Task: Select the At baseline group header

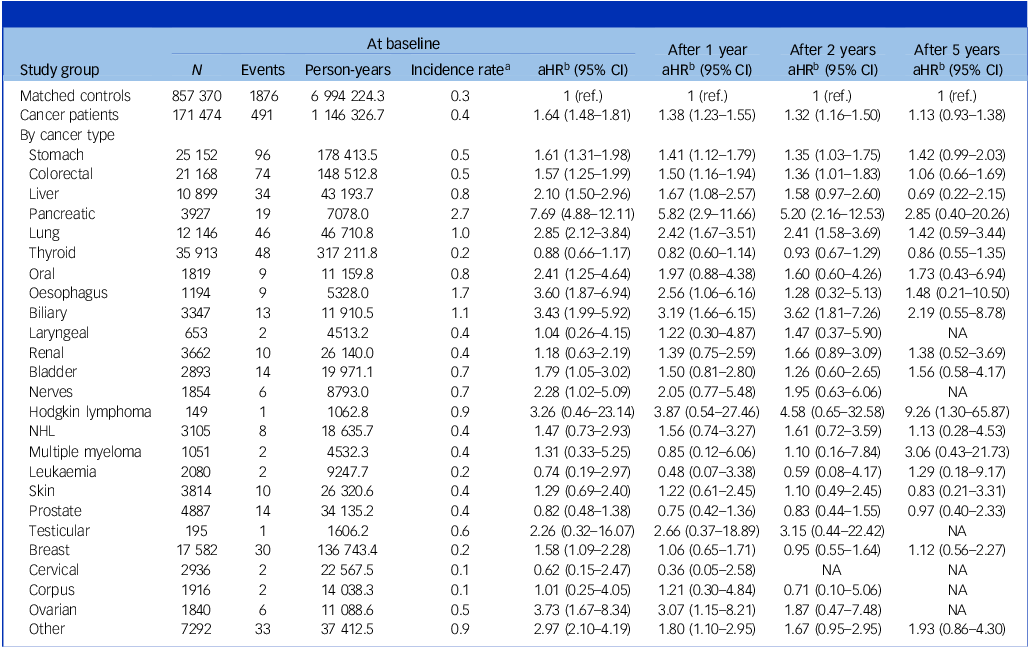Action: (404, 45)
